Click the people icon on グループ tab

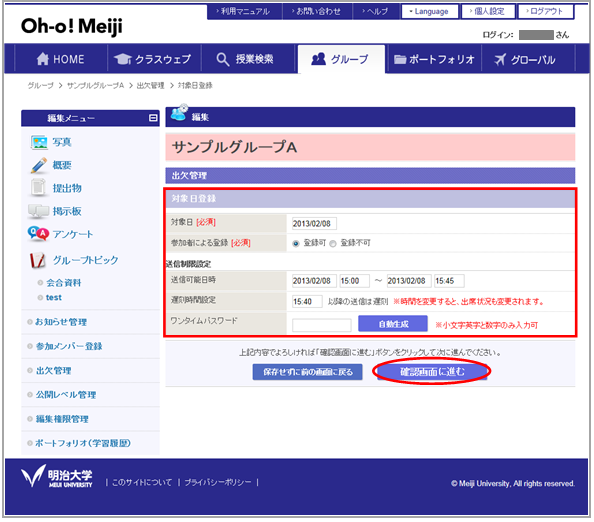318,59
